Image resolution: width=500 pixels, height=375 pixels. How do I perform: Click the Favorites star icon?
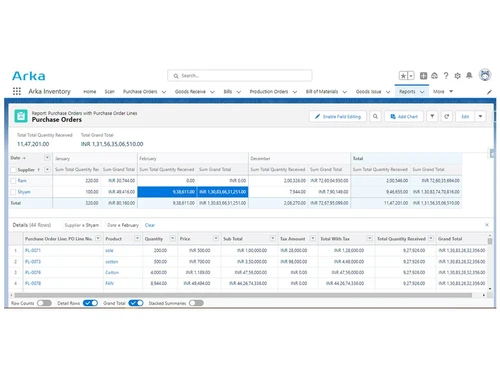pyautogui.click(x=403, y=76)
